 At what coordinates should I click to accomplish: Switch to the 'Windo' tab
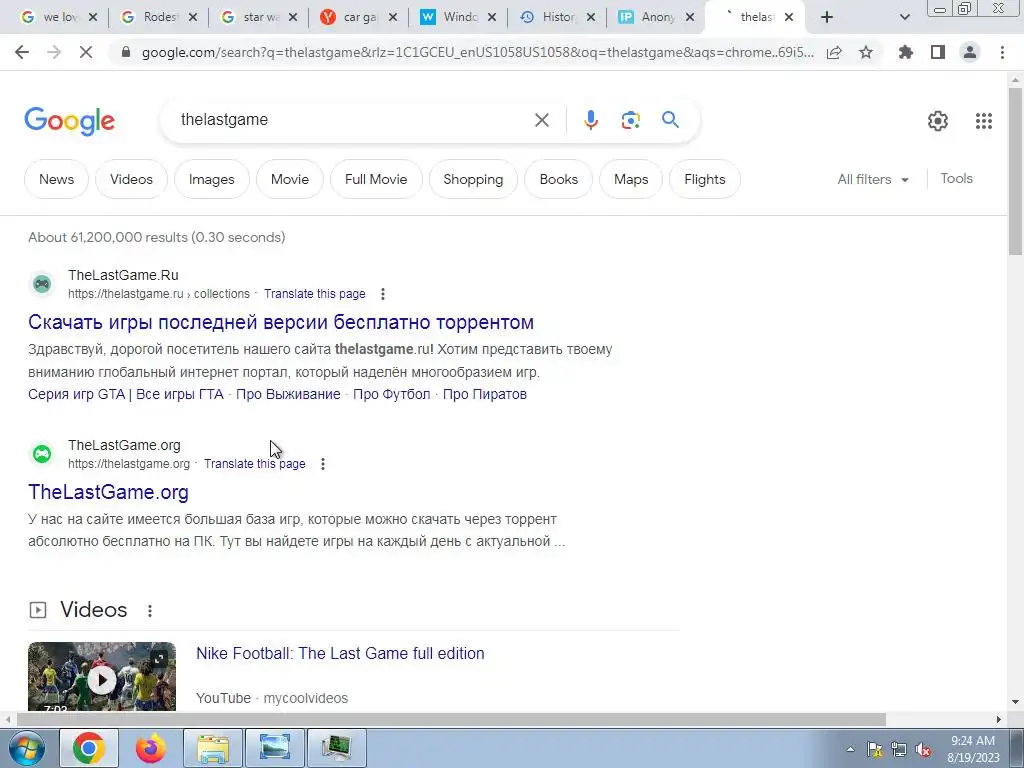coord(458,18)
